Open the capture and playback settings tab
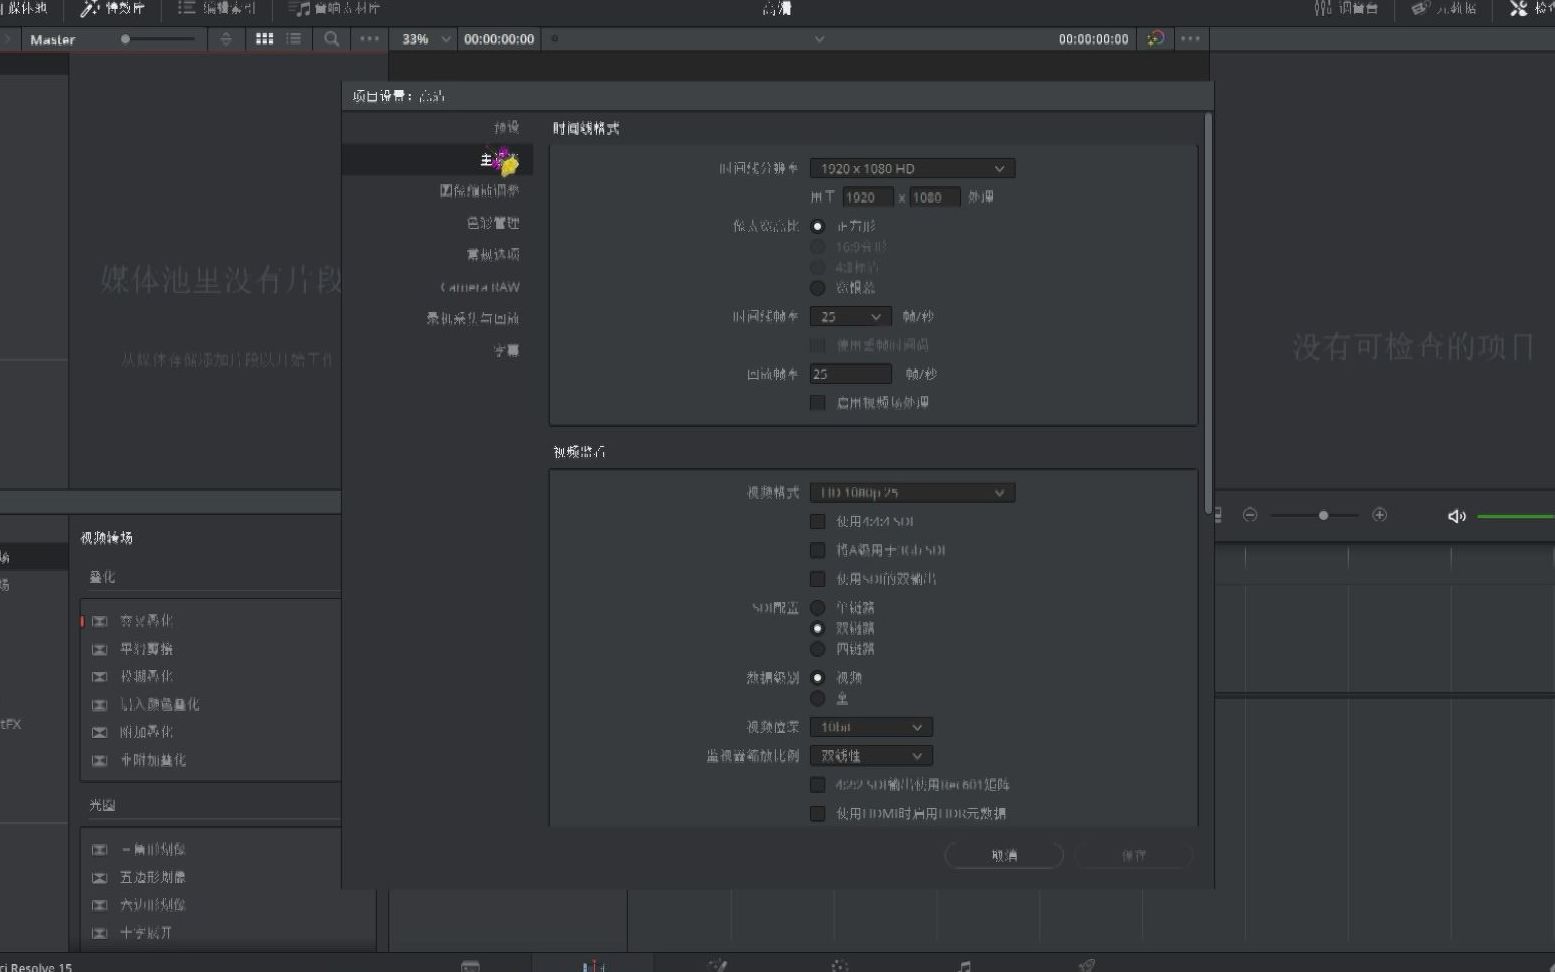 click(473, 319)
